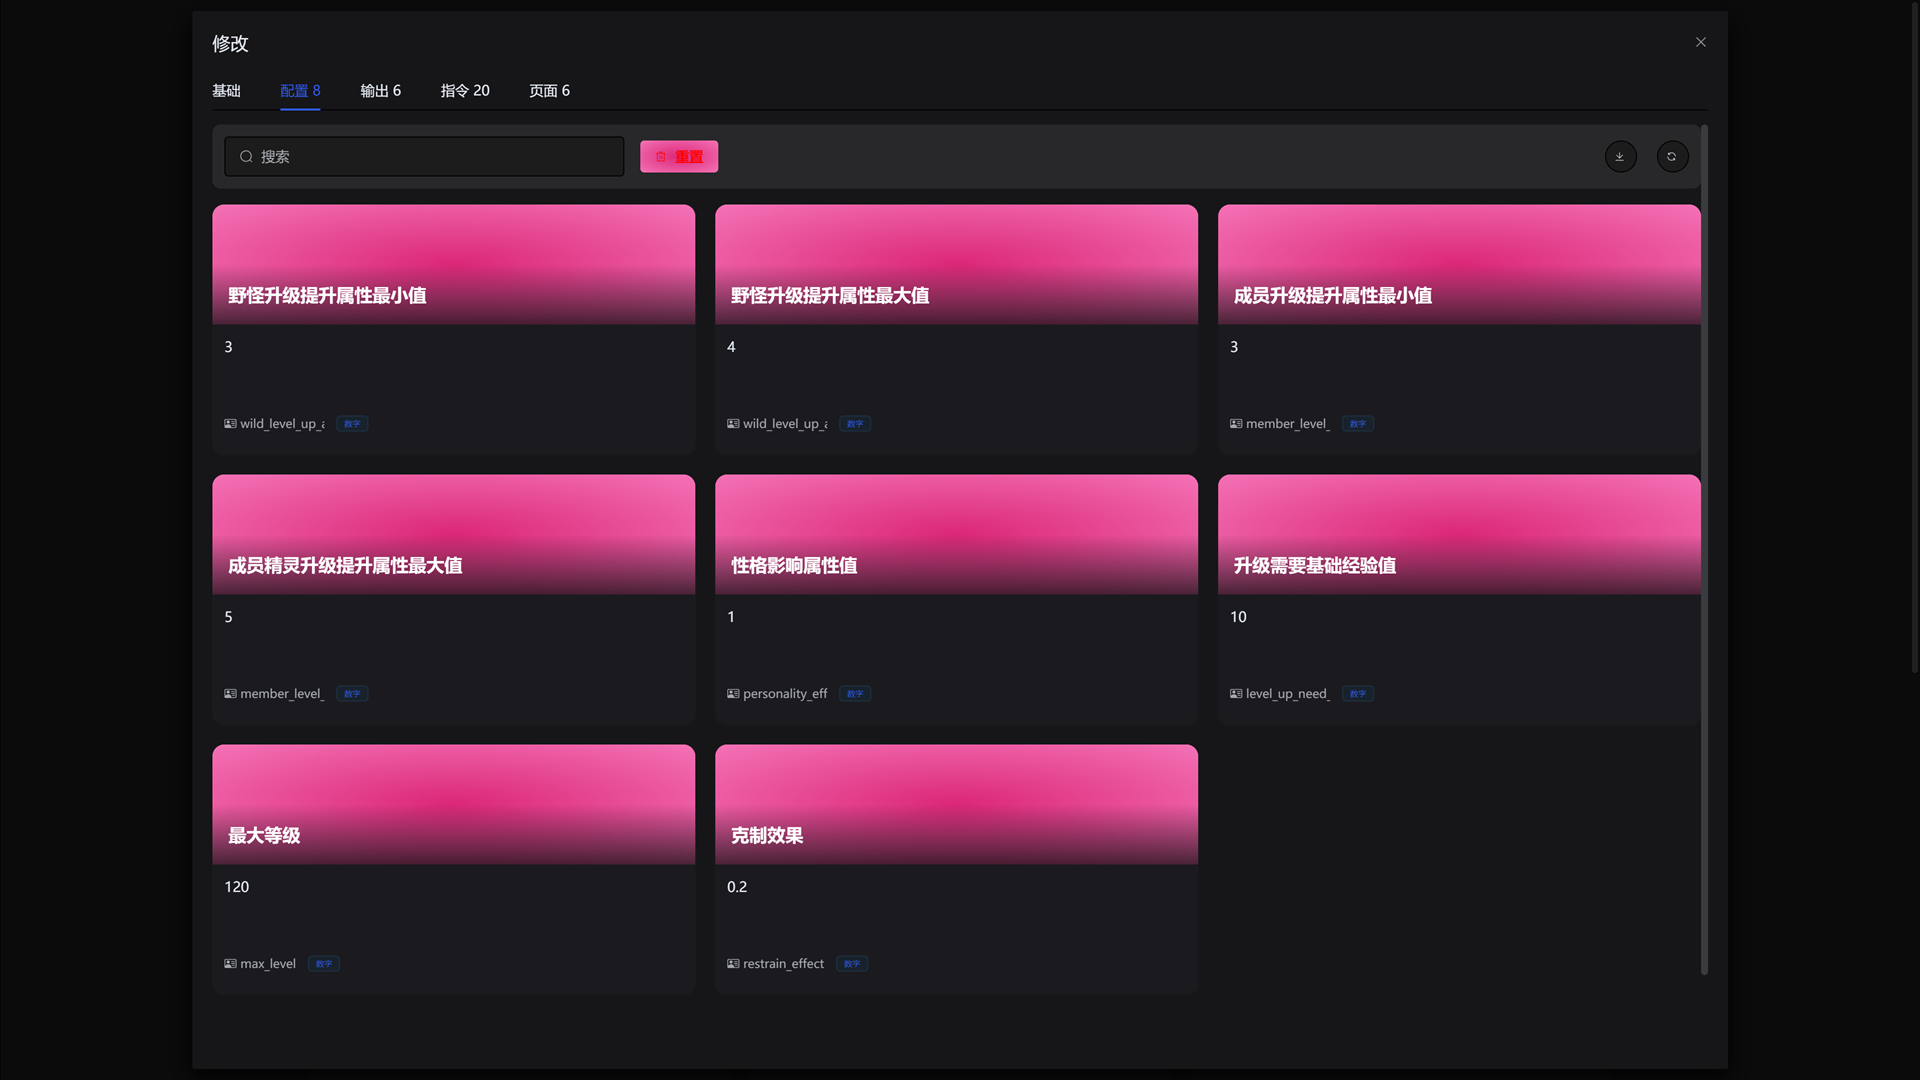Click the ID card icon beside personality_eff

point(733,694)
